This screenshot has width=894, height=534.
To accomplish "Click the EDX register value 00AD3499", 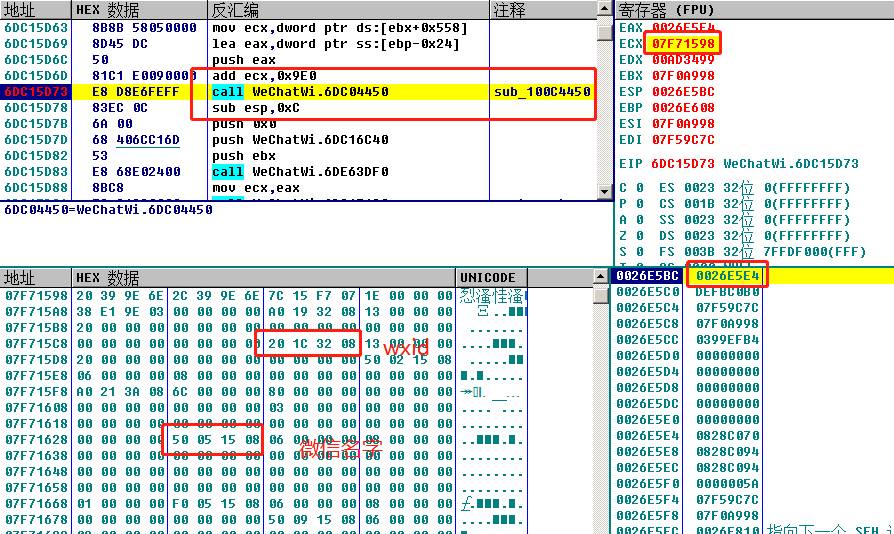I will [683, 59].
